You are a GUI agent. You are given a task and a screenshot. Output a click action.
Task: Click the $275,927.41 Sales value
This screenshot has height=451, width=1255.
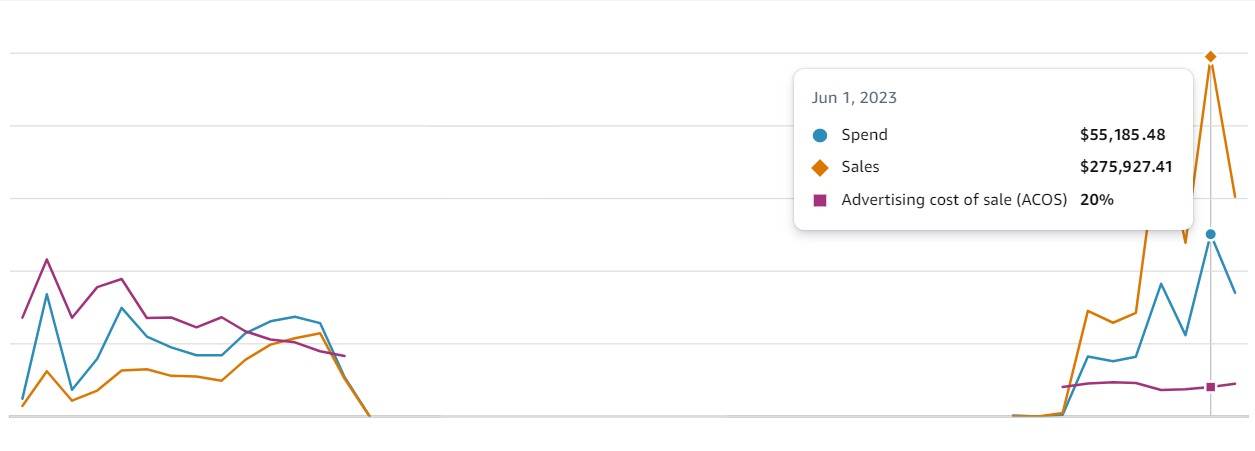point(1126,167)
